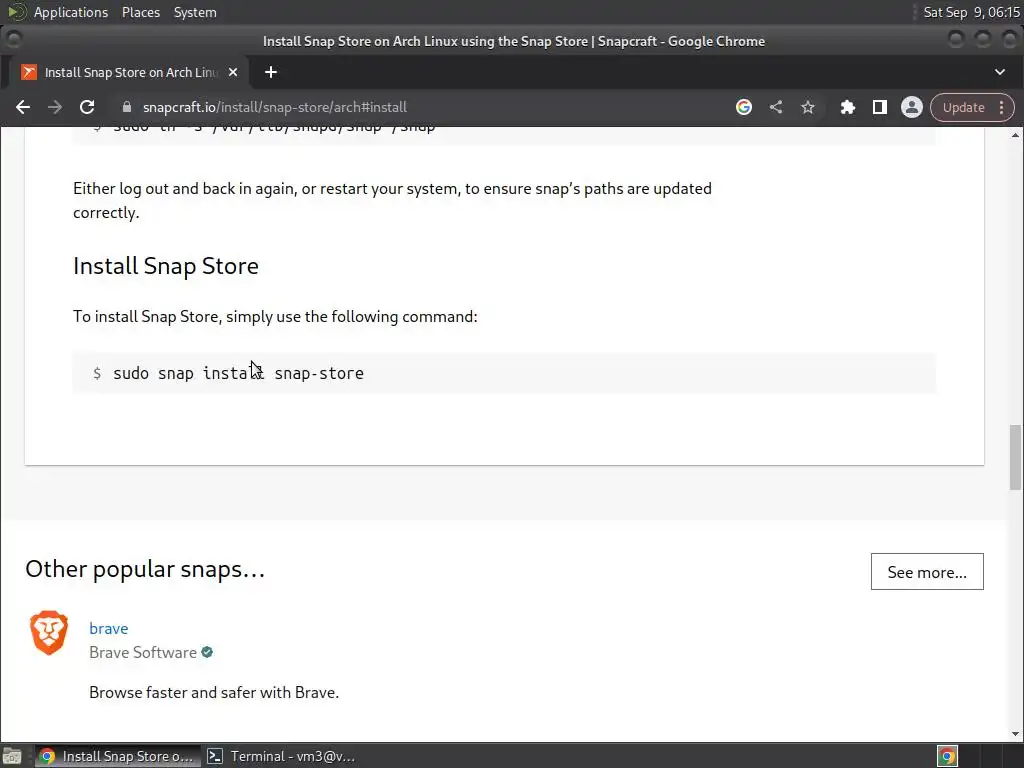The image size is (1024, 768).
Task: Toggle Chrome side panel
Action: (x=880, y=107)
